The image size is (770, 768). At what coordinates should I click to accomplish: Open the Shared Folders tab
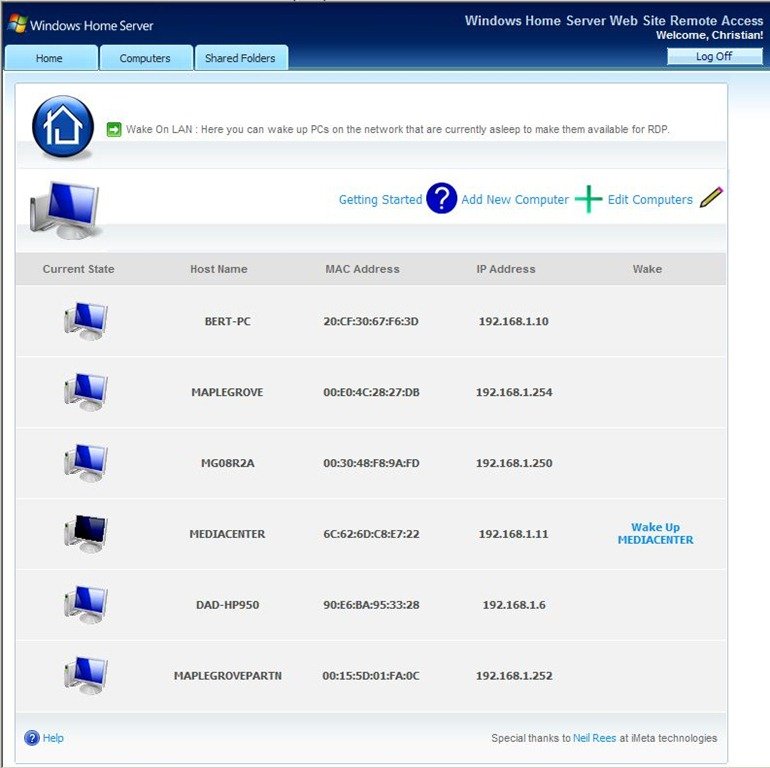[x=241, y=58]
